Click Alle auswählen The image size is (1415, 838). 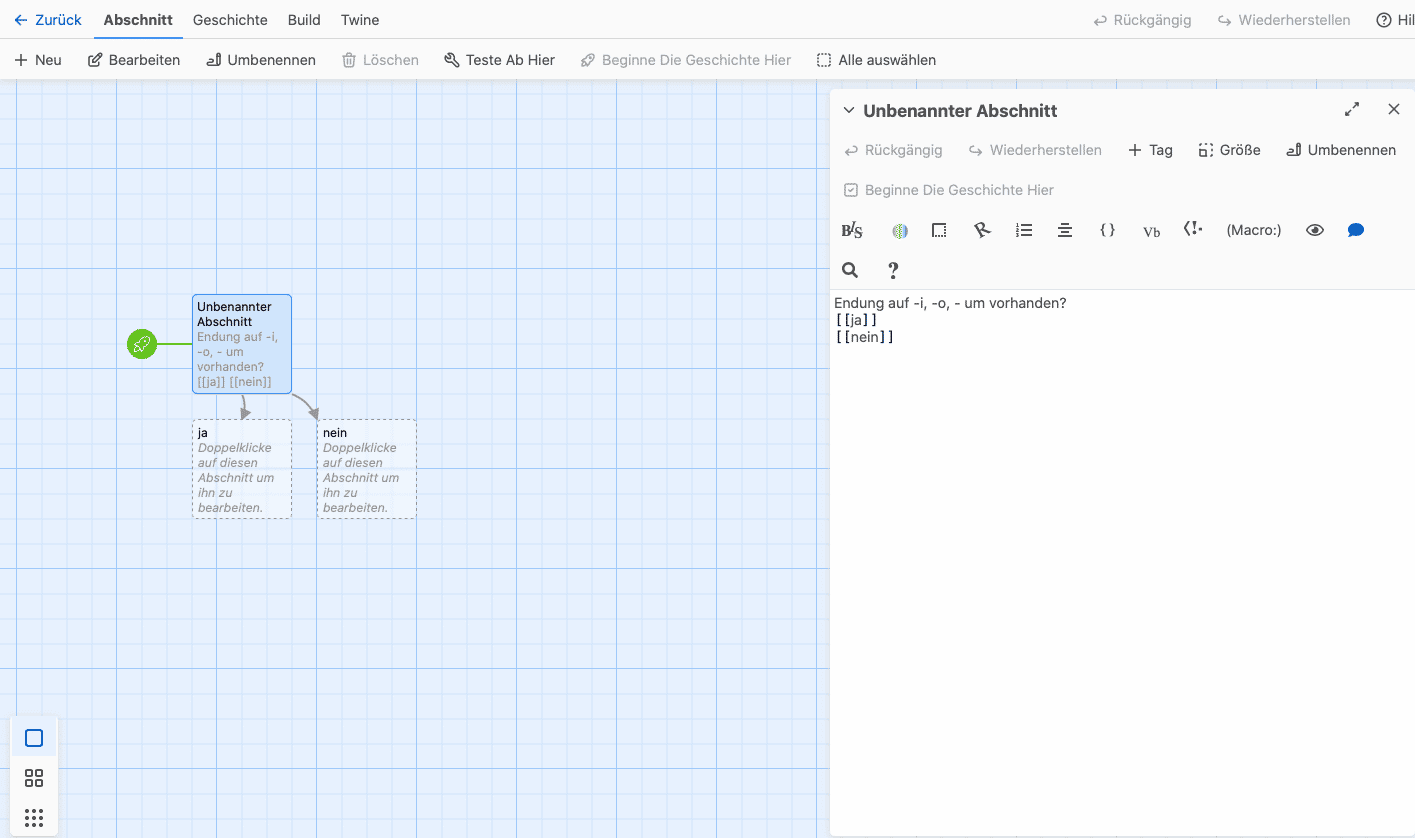pos(876,60)
